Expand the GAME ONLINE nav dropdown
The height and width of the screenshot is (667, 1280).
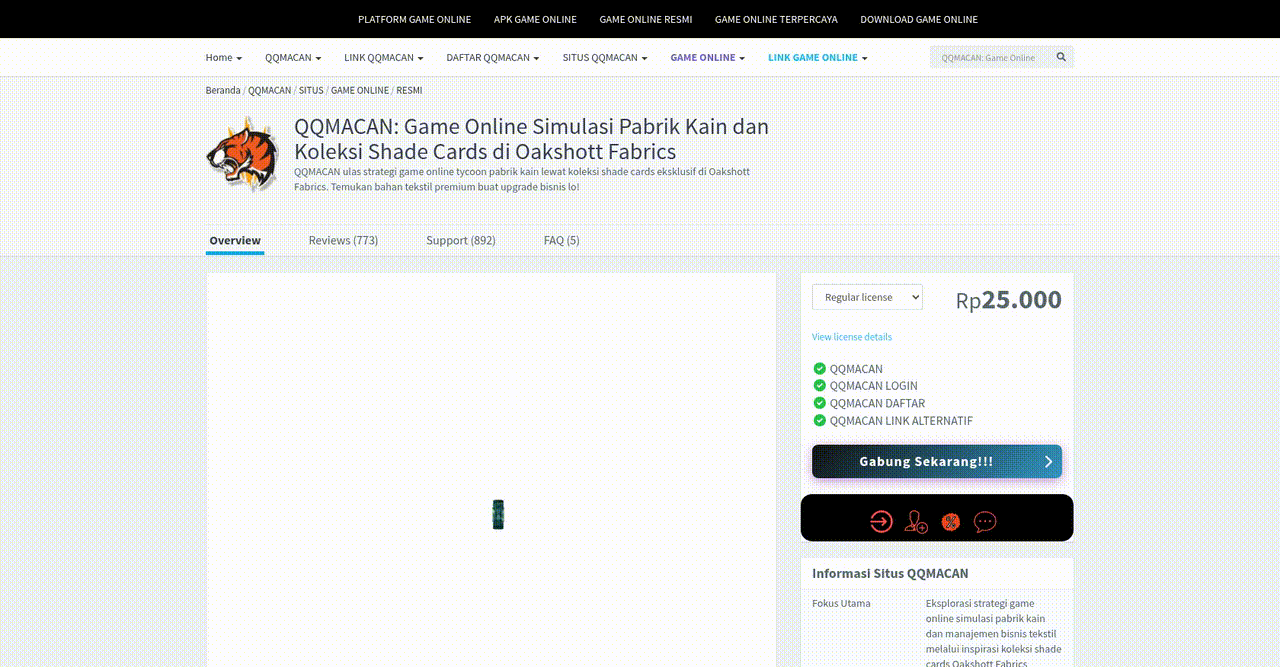[708, 57]
